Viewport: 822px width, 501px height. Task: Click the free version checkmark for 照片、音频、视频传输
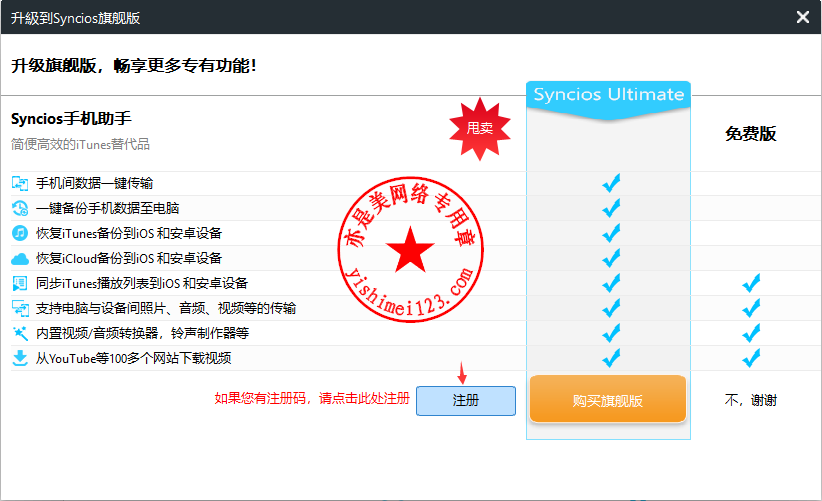(x=751, y=308)
